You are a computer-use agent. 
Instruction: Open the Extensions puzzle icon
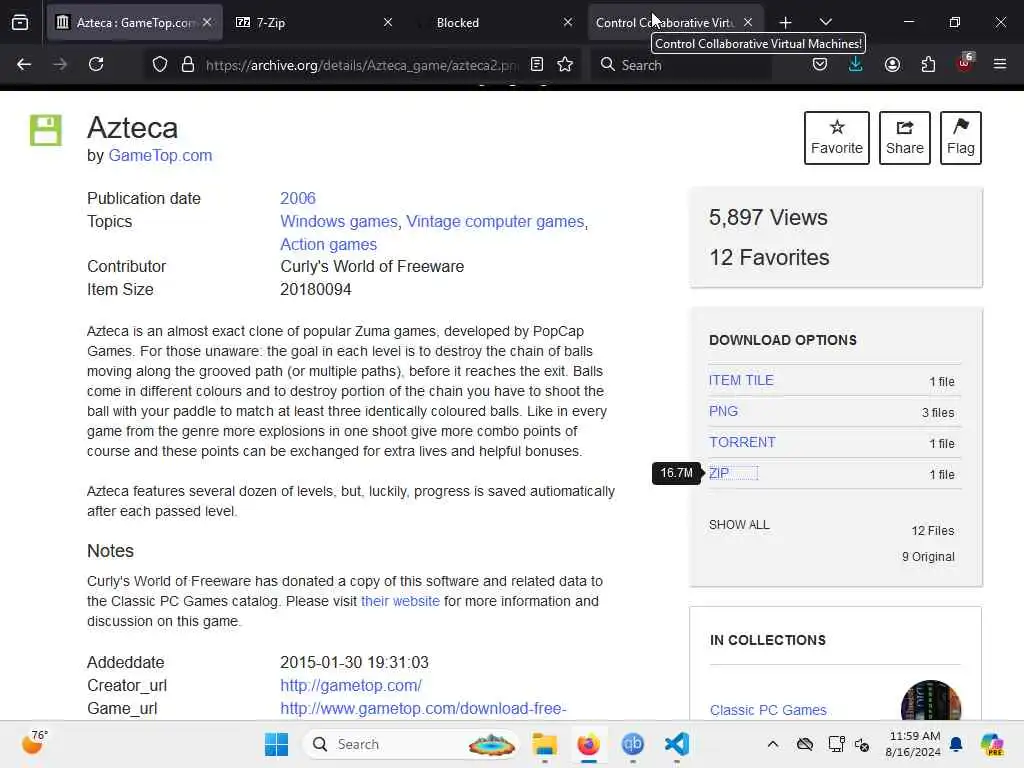pyautogui.click(x=928, y=64)
